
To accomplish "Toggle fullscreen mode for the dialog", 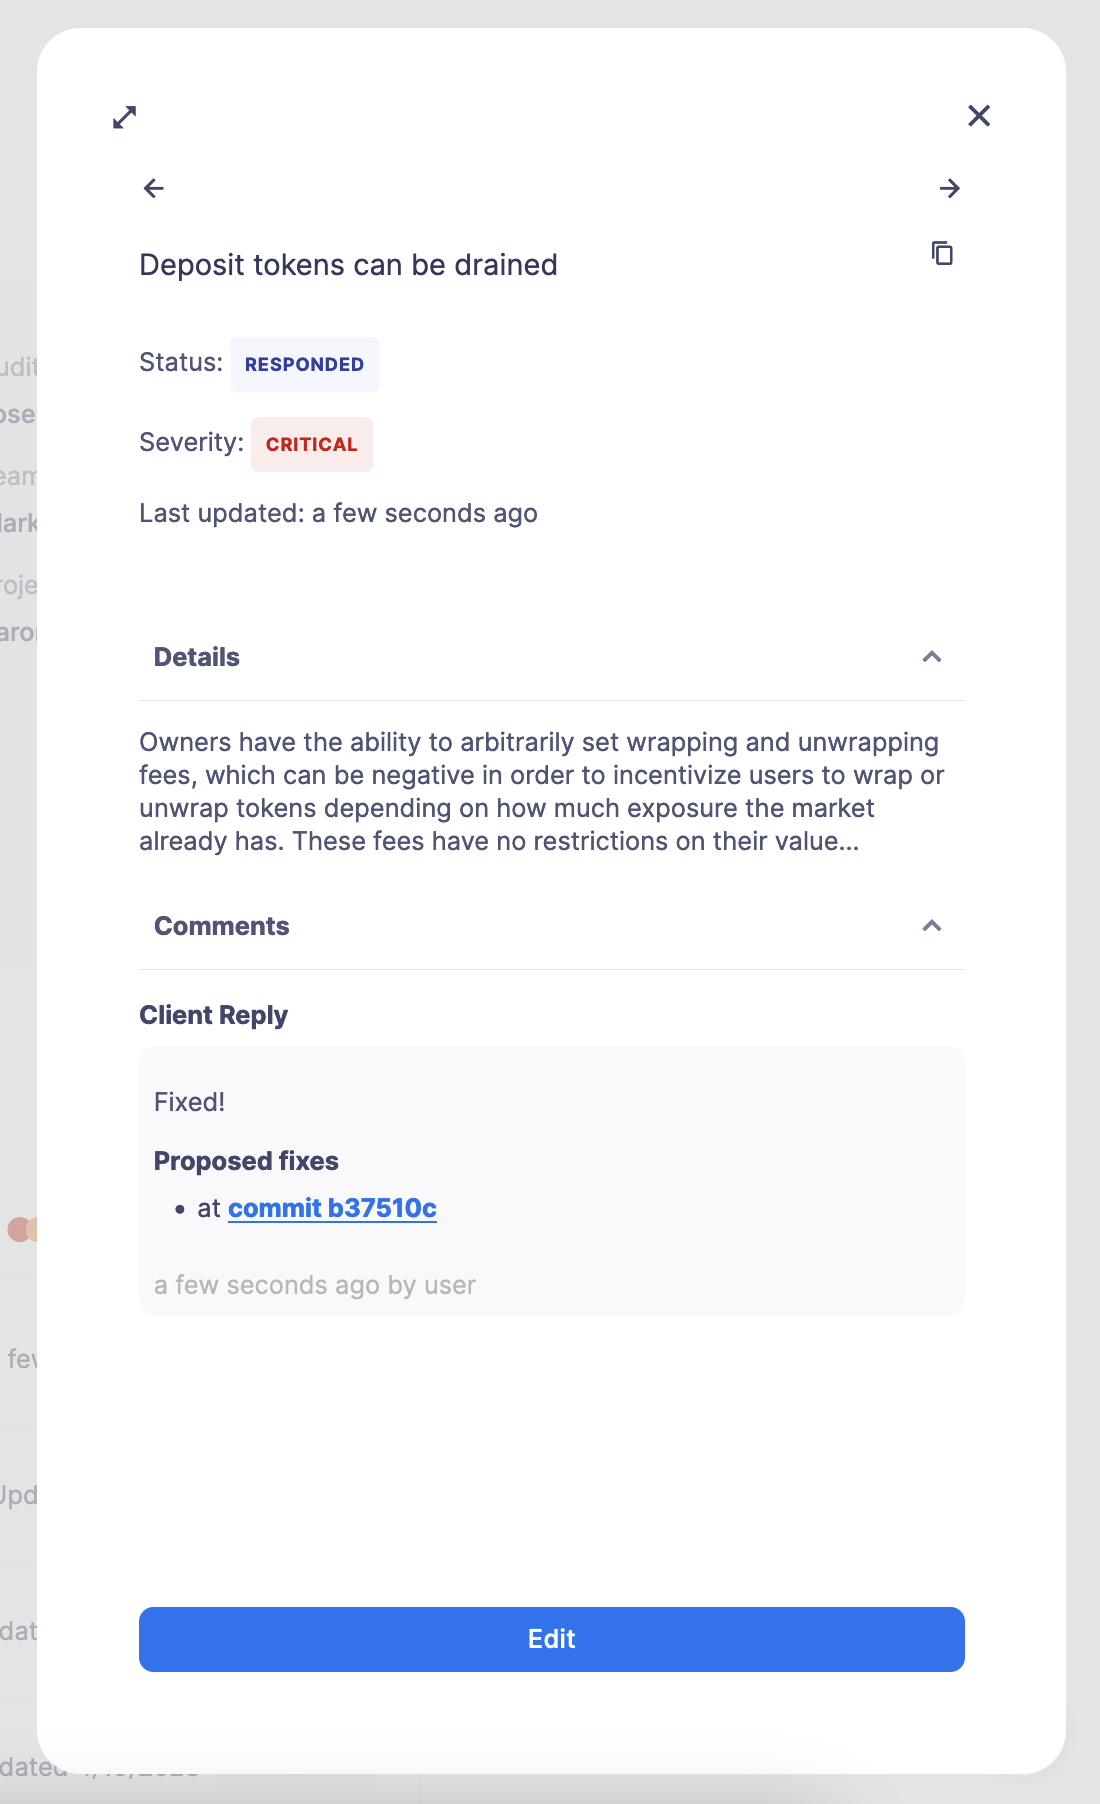I will 124,117.
